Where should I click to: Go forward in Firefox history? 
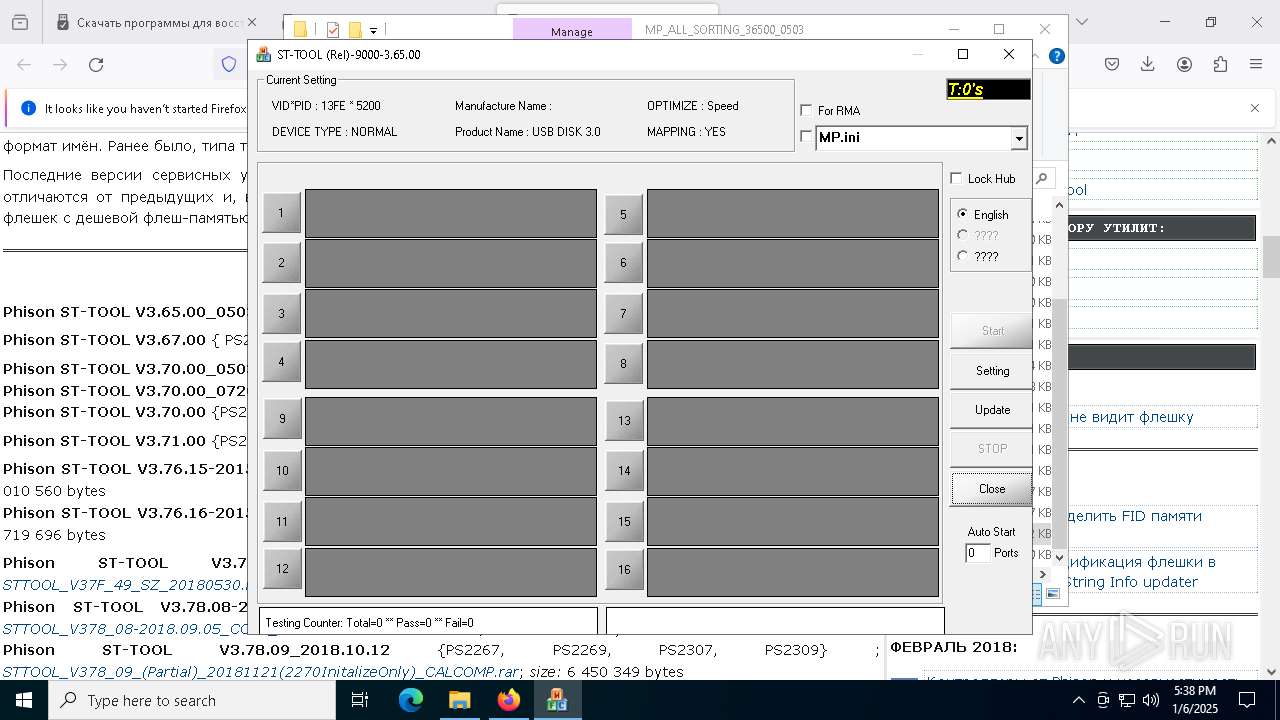coord(60,65)
